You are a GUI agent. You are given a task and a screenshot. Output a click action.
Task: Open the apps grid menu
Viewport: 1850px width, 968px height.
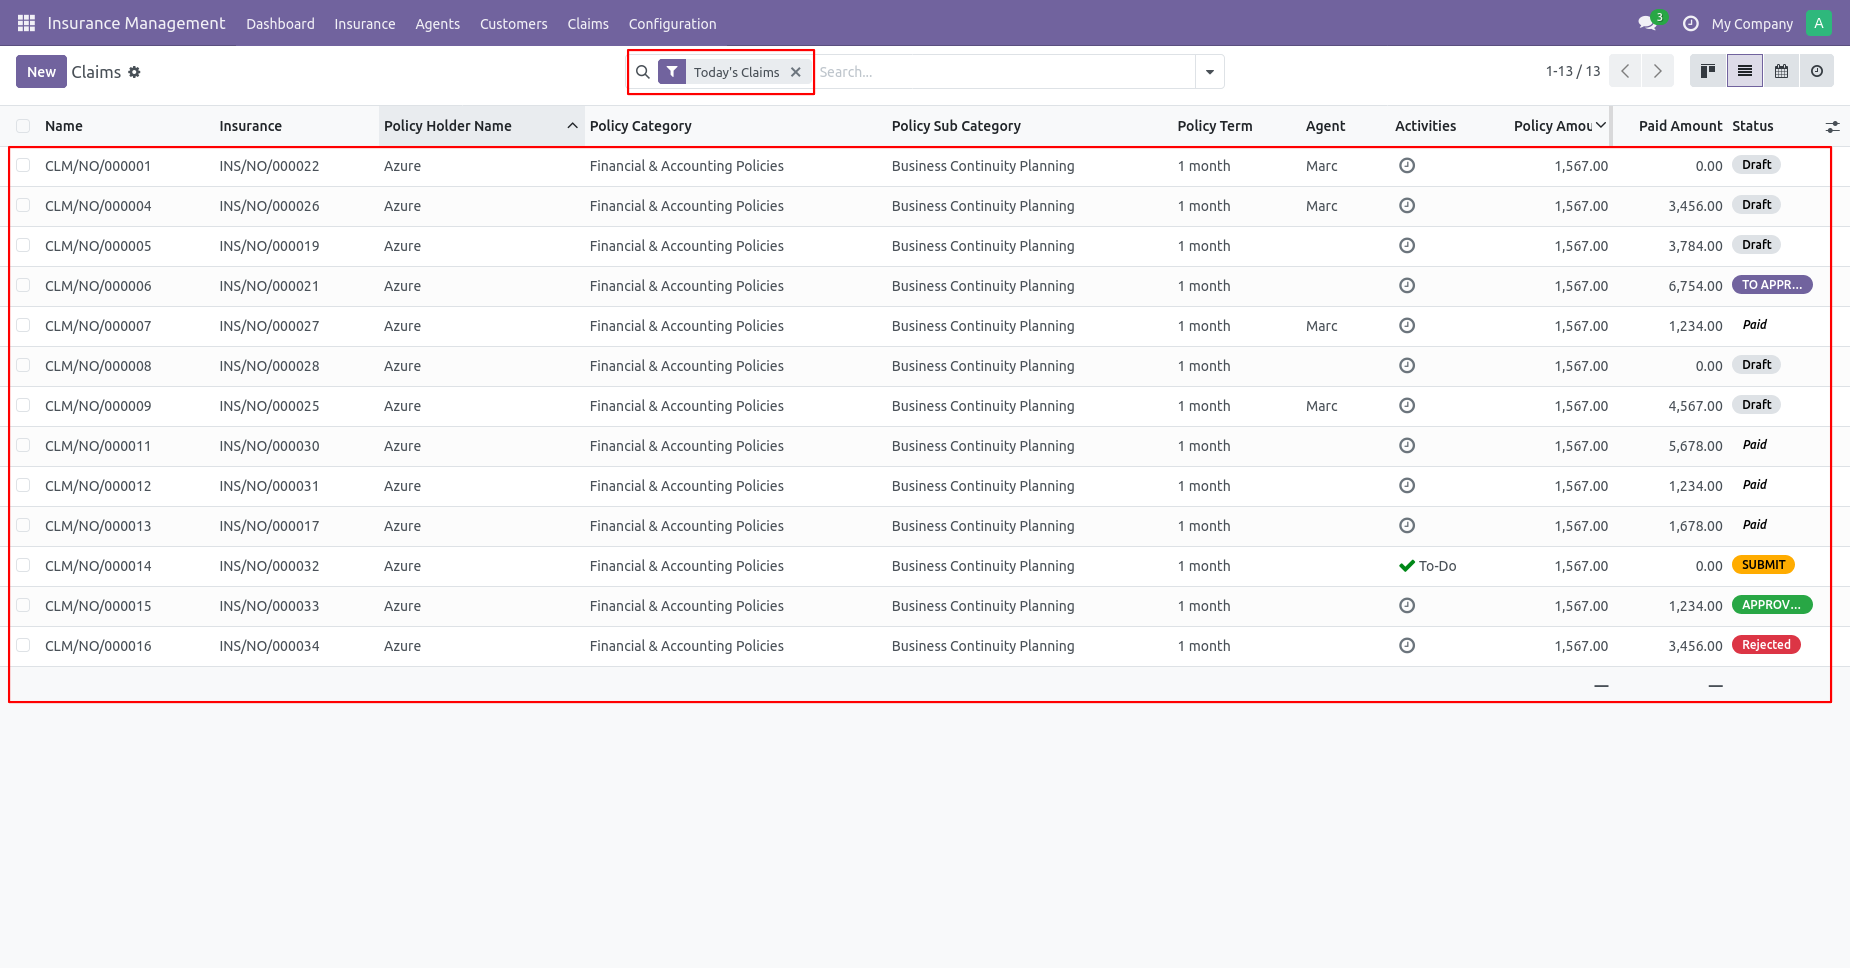pos(26,23)
